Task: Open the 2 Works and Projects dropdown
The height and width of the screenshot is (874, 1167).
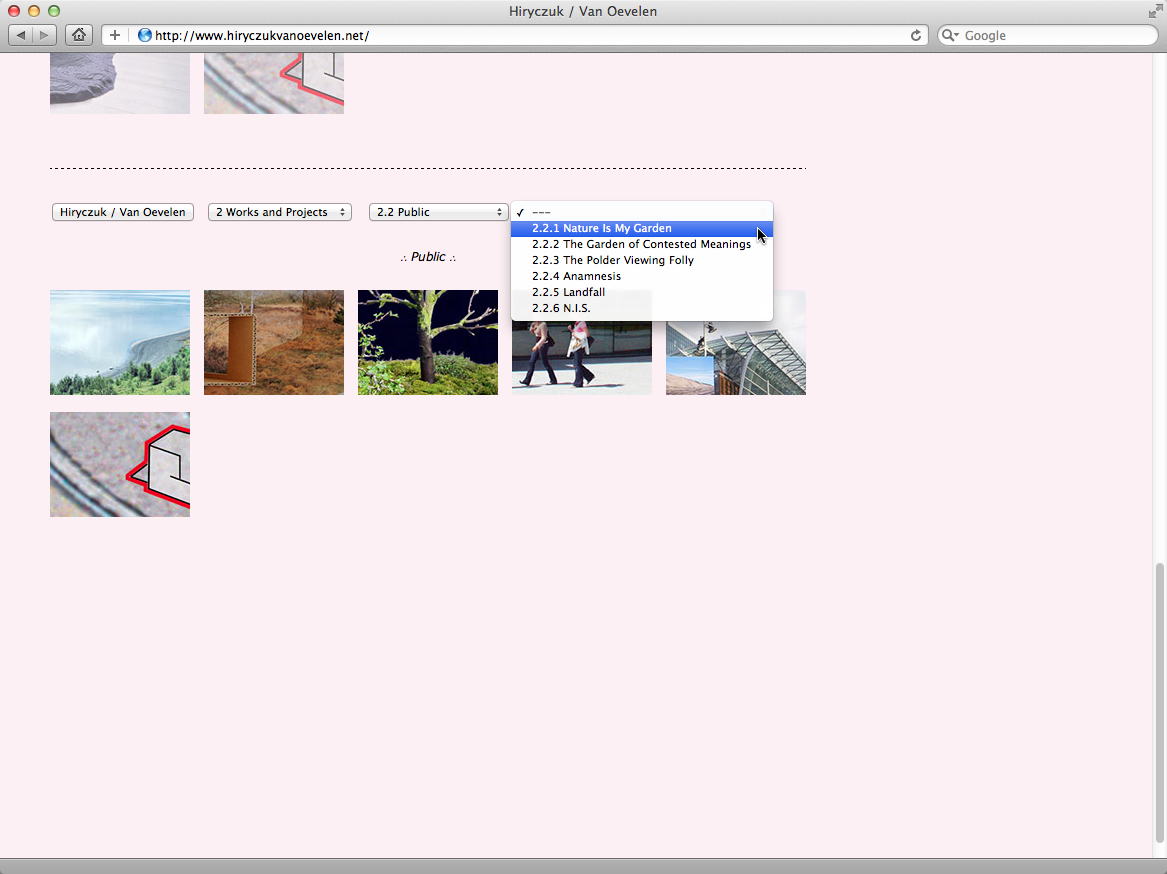Action: pos(279,212)
